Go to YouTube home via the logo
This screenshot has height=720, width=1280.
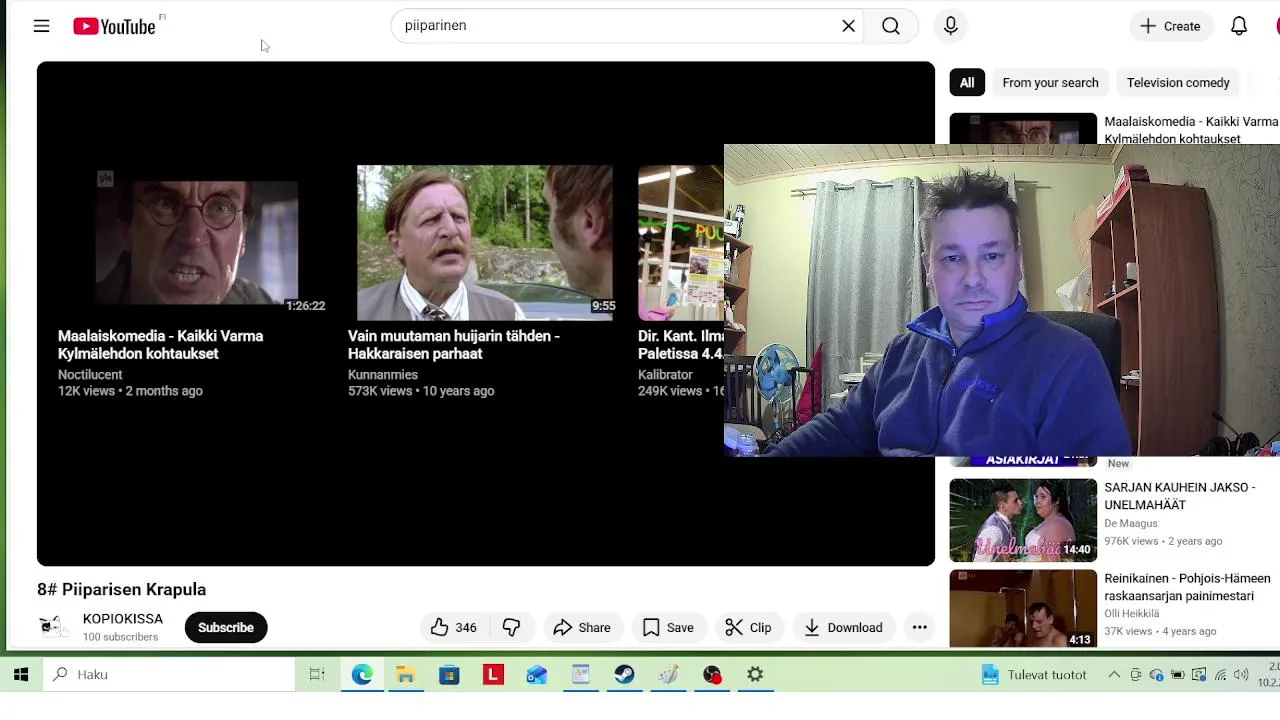115,26
